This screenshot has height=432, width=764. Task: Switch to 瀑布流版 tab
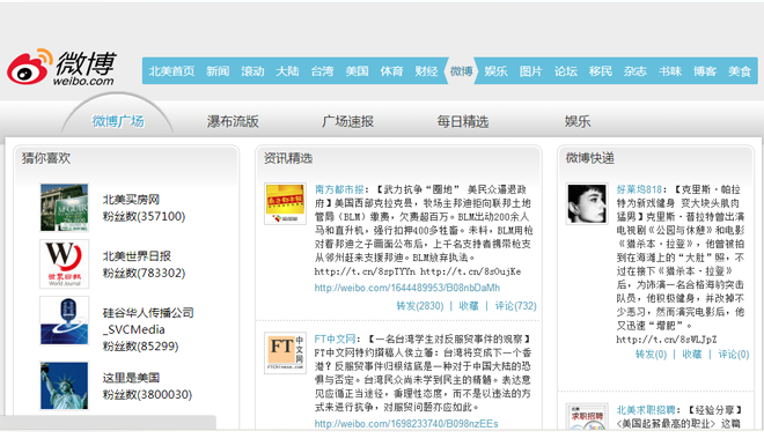pyautogui.click(x=233, y=121)
